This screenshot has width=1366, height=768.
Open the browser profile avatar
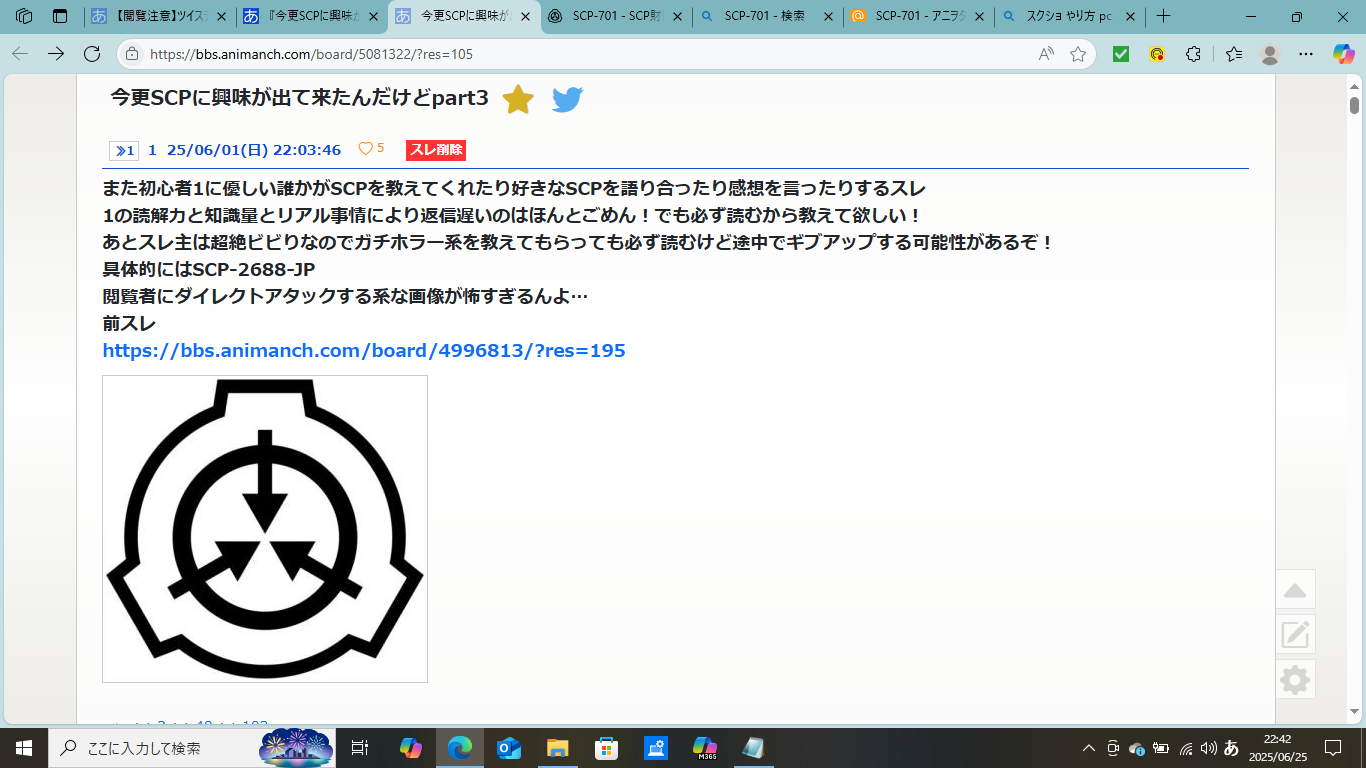tap(1270, 54)
